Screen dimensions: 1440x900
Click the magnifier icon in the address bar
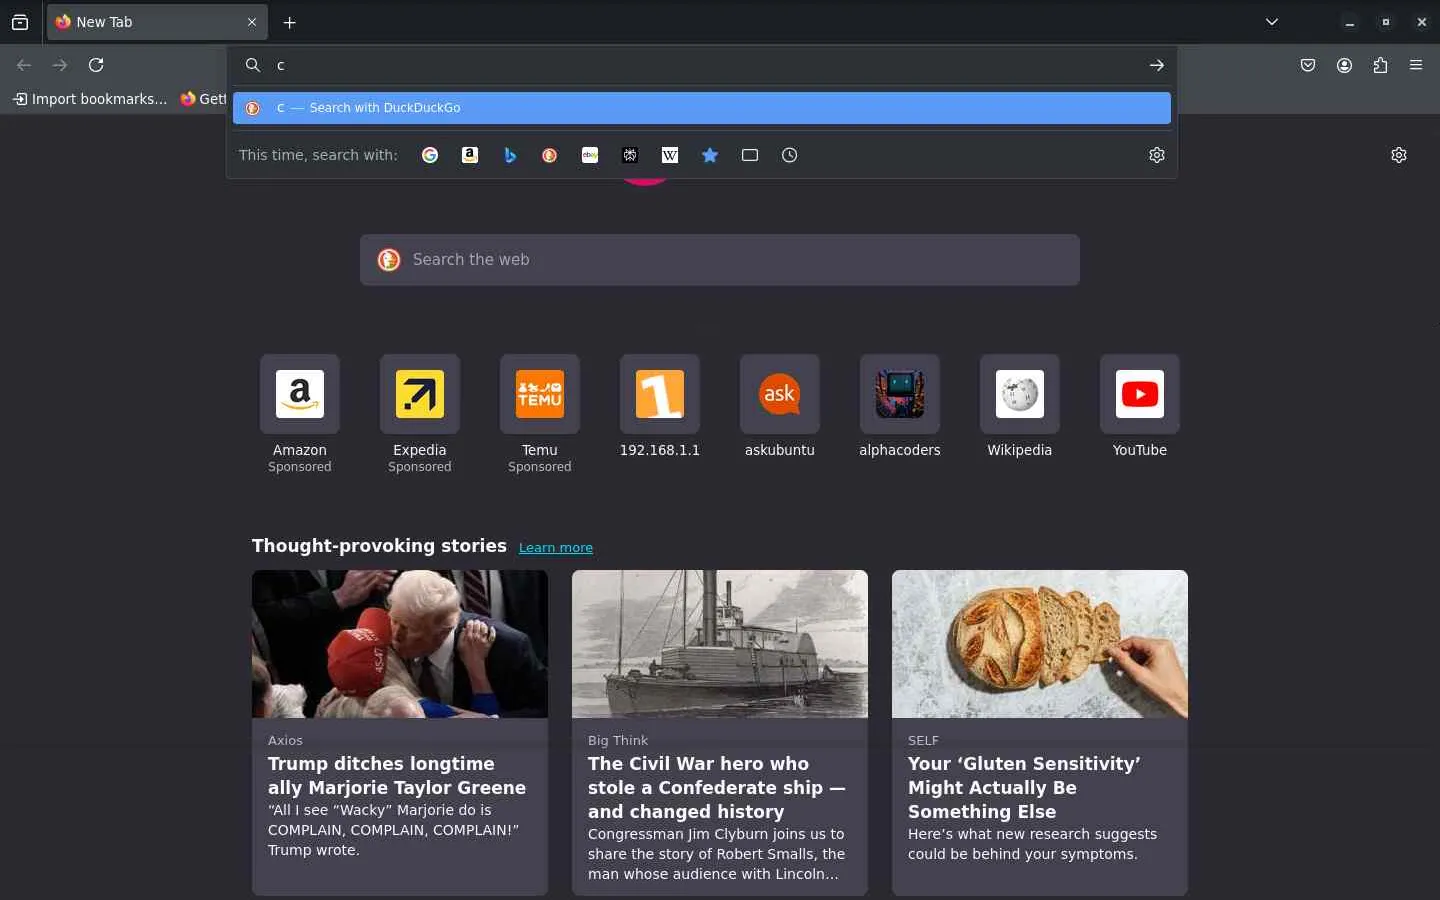pos(253,65)
